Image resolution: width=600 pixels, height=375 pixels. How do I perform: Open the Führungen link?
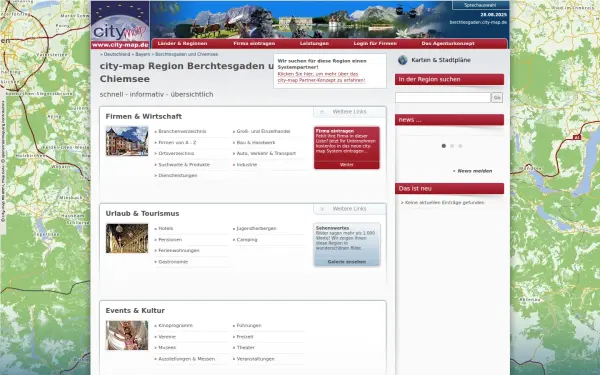point(249,326)
